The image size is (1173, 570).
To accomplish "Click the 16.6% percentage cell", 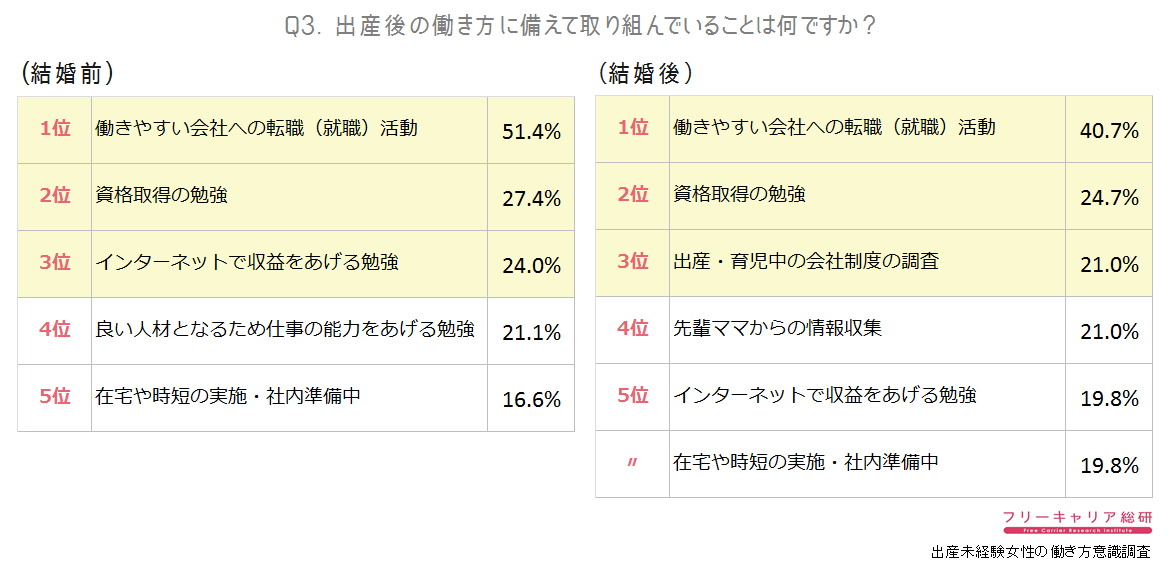I will [x=531, y=399].
